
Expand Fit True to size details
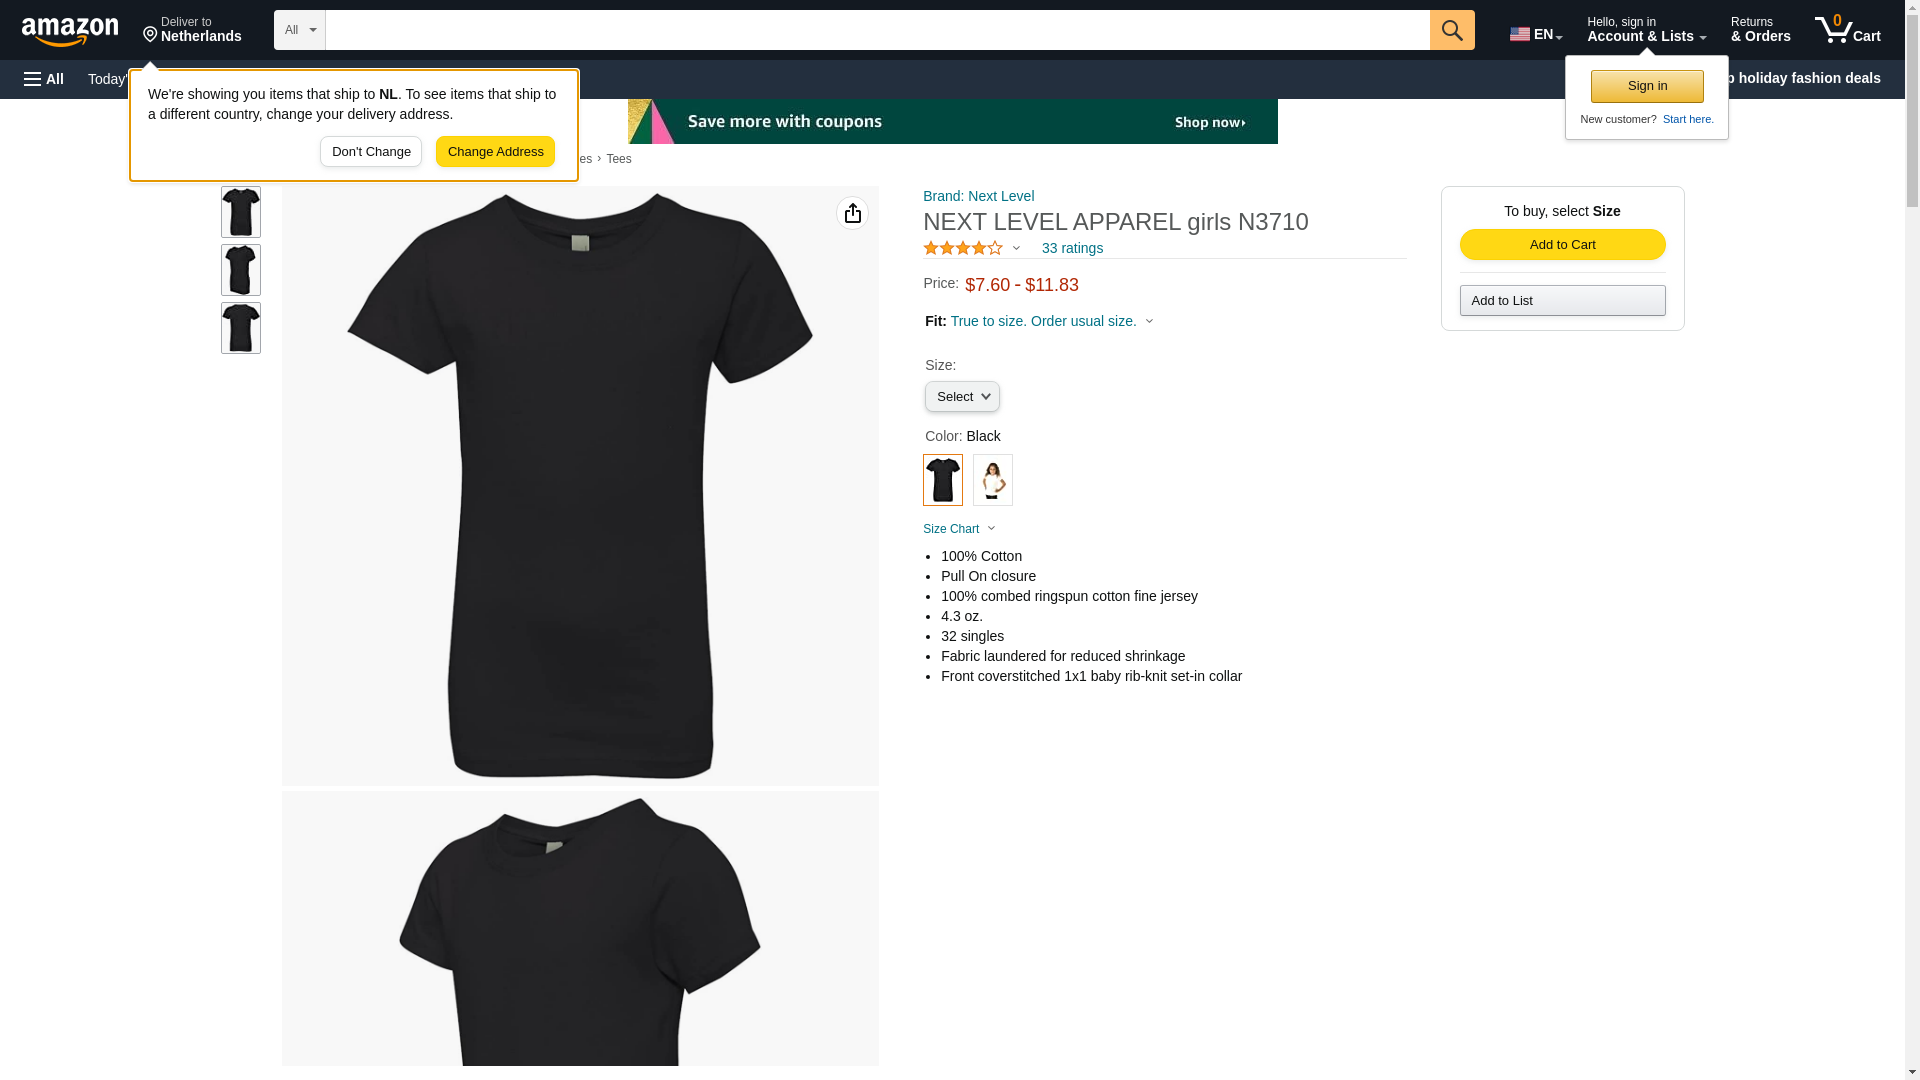1042,321
